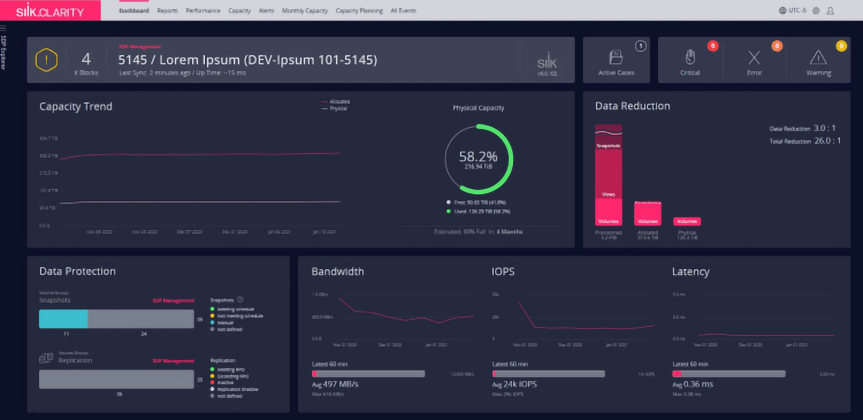Click the globe icon beside the bell
This screenshot has height=420, width=863.
[816, 11]
